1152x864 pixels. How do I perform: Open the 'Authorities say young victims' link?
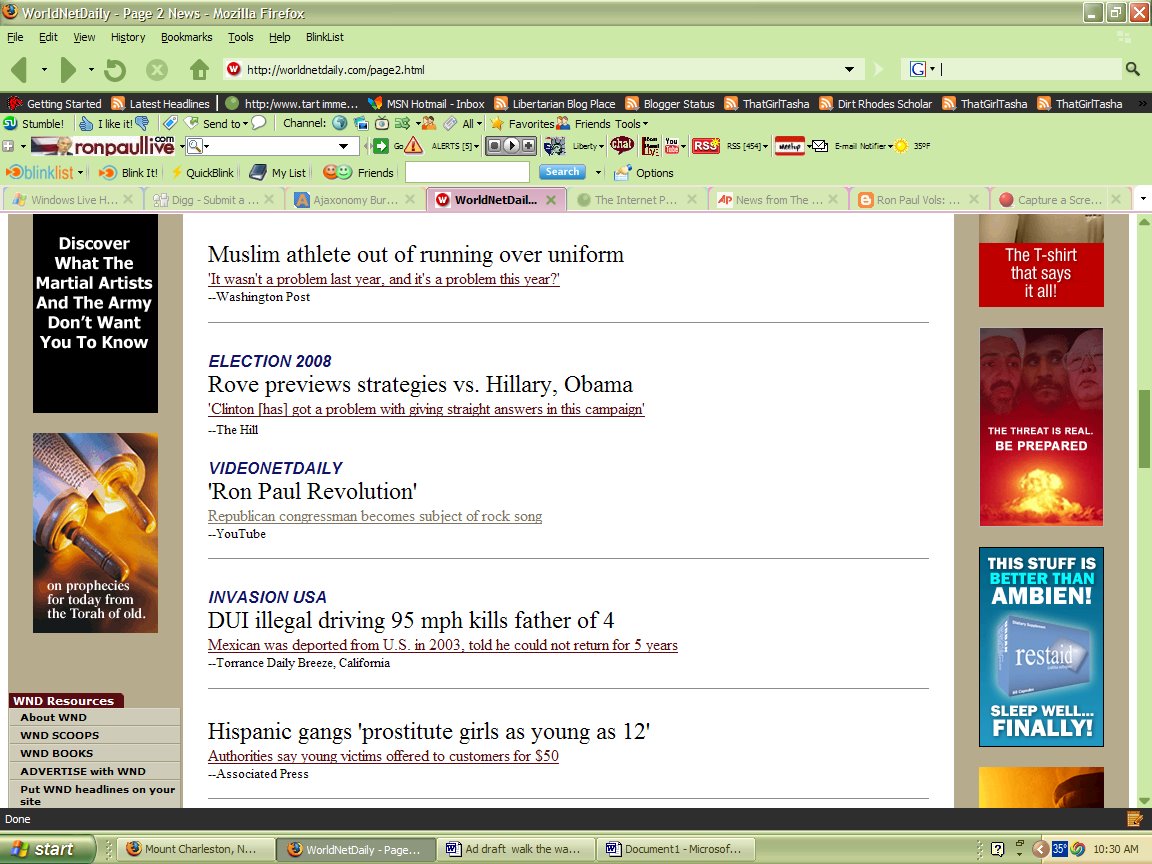[x=383, y=756]
